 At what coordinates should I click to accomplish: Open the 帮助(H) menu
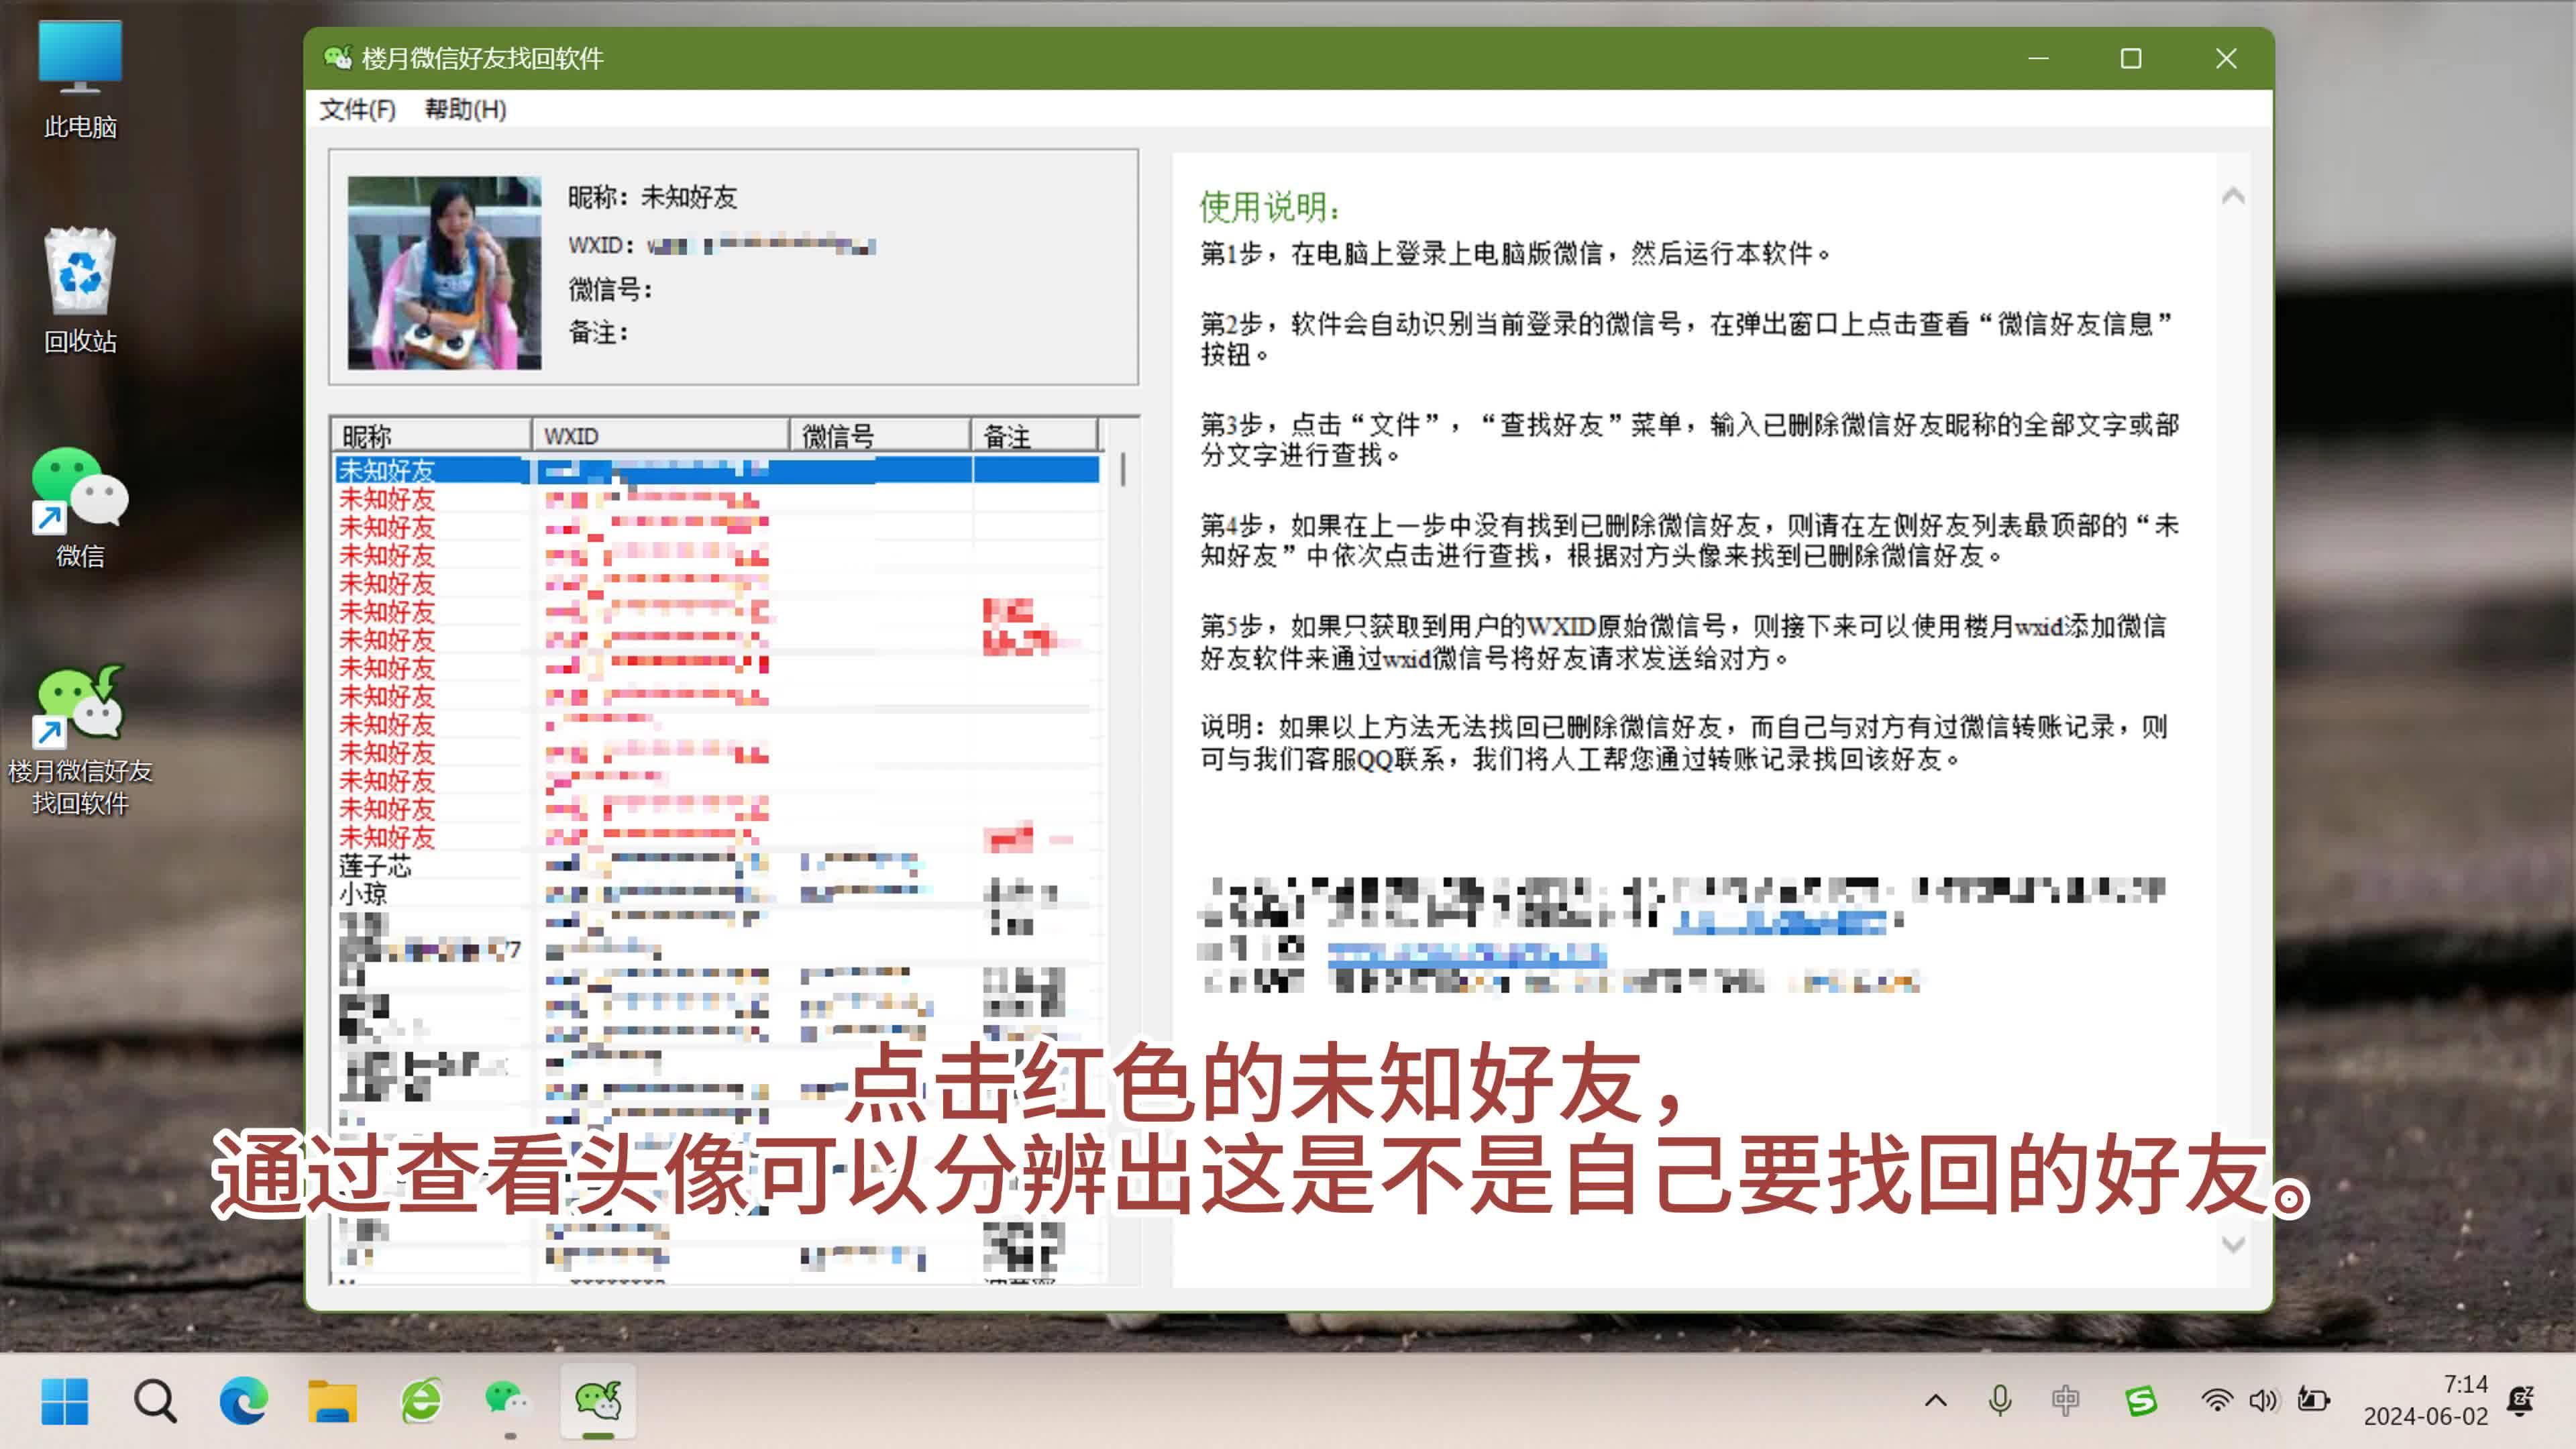[x=466, y=110]
